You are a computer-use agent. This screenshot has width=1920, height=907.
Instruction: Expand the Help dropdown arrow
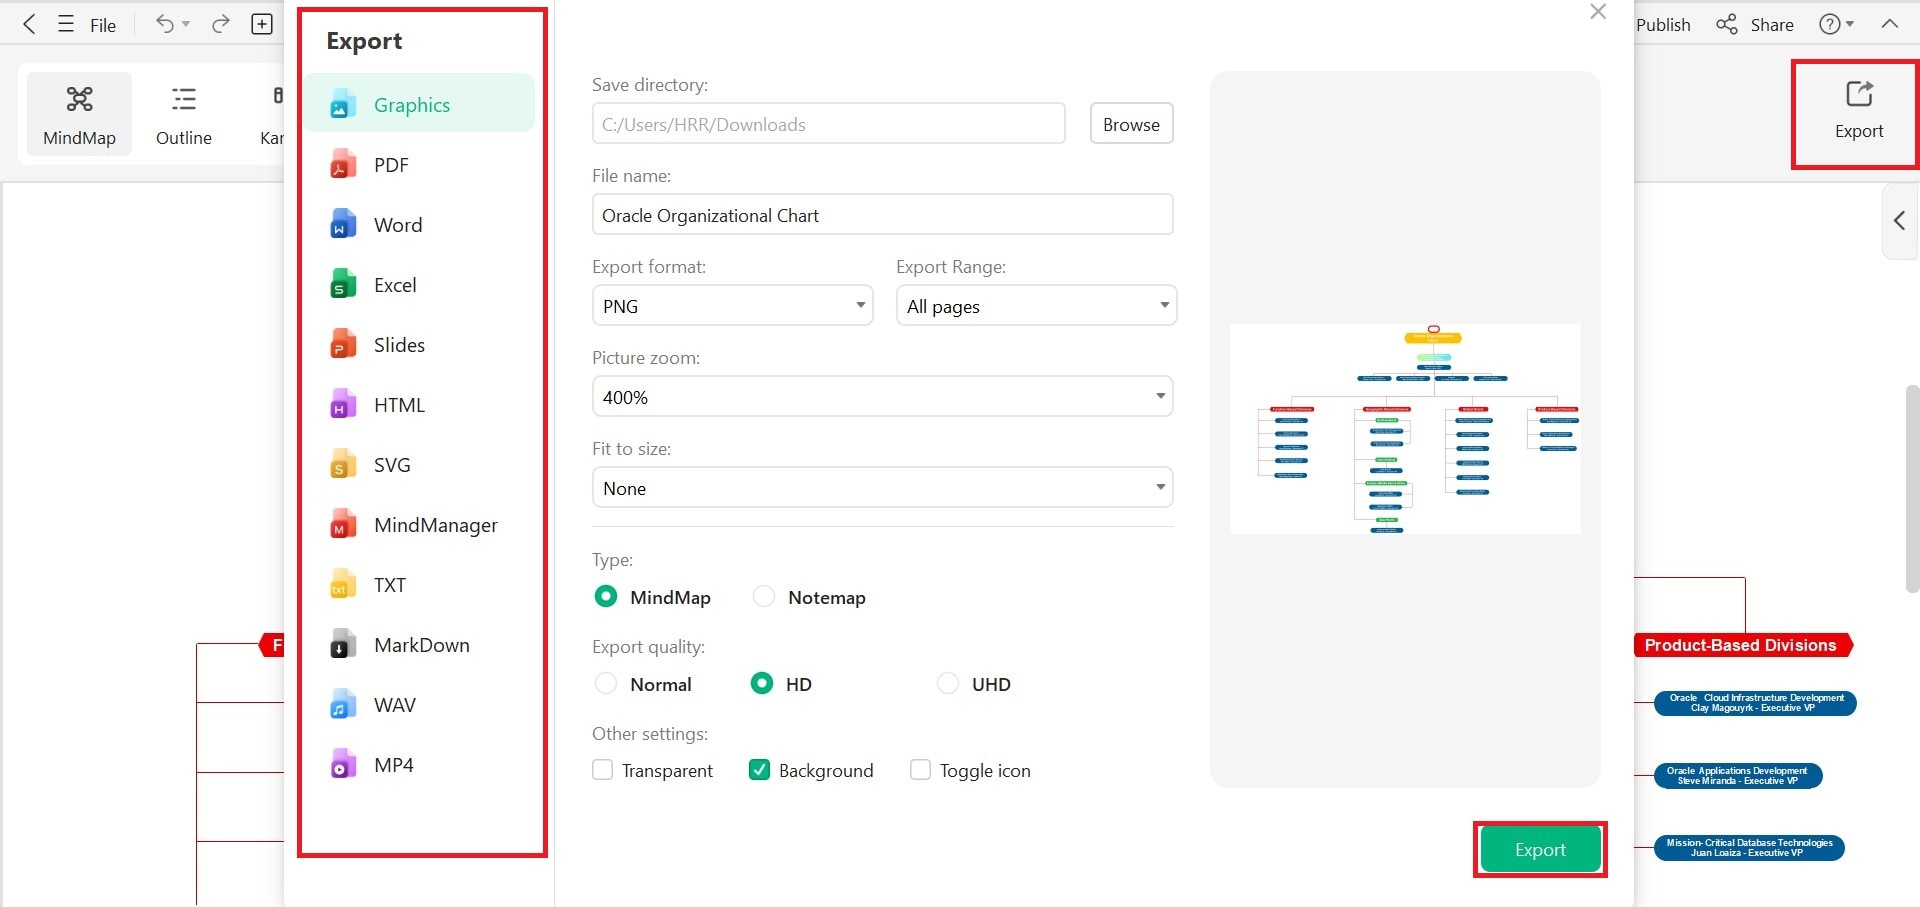pos(1850,24)
